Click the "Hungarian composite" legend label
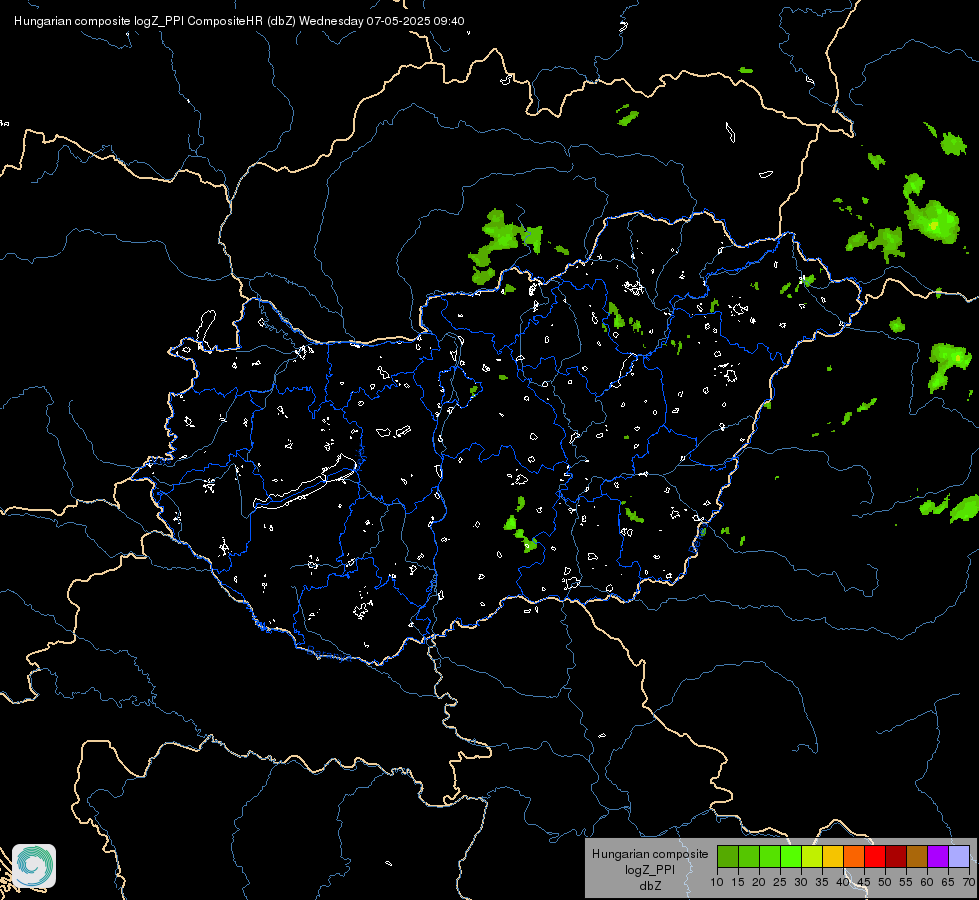This screenshot has height=900, width=979. (x=650, y=854)
